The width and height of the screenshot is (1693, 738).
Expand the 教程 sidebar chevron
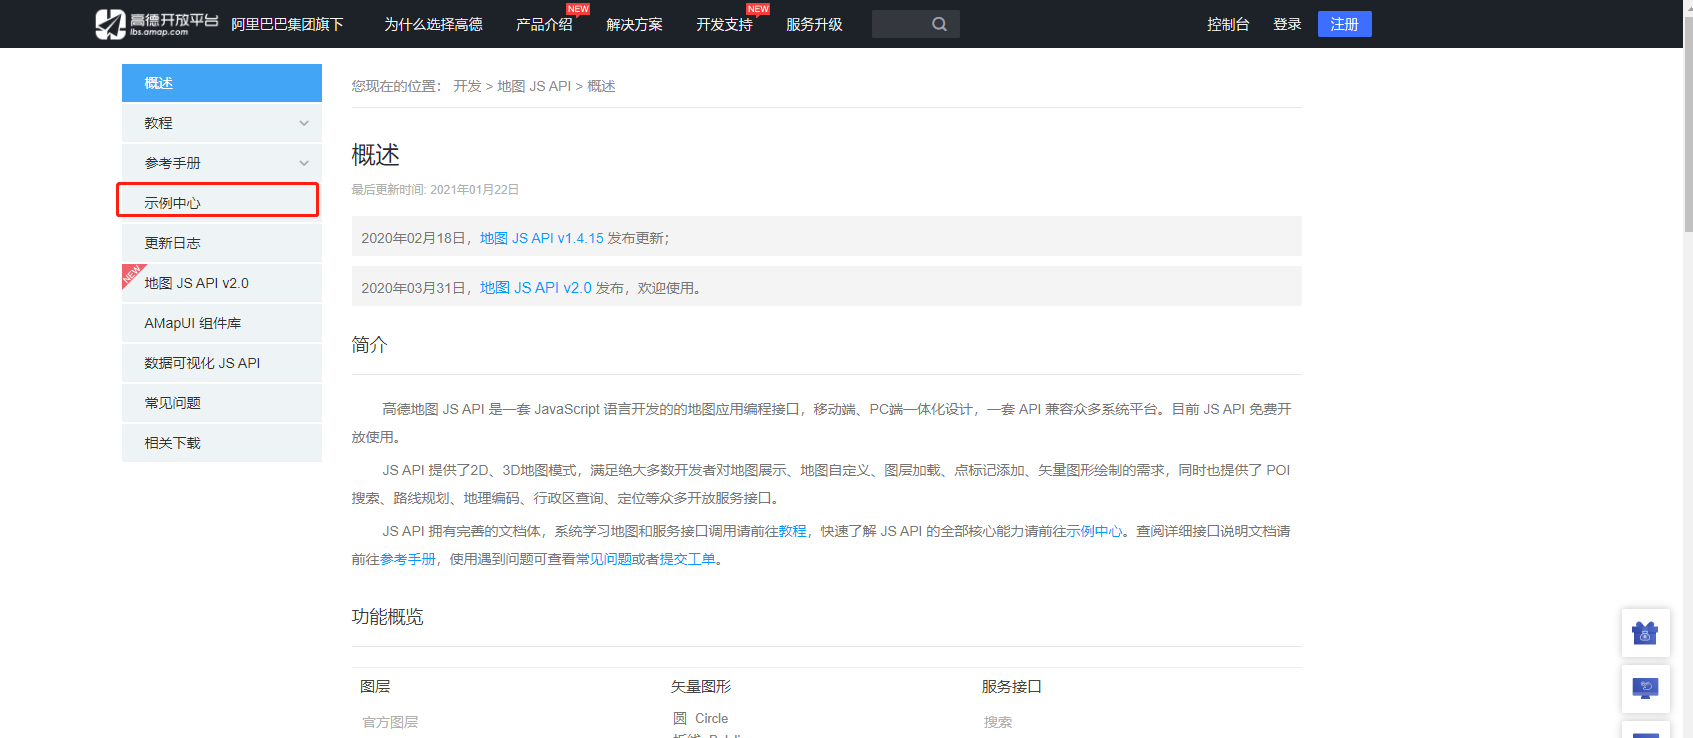click(x=304, y=123)
